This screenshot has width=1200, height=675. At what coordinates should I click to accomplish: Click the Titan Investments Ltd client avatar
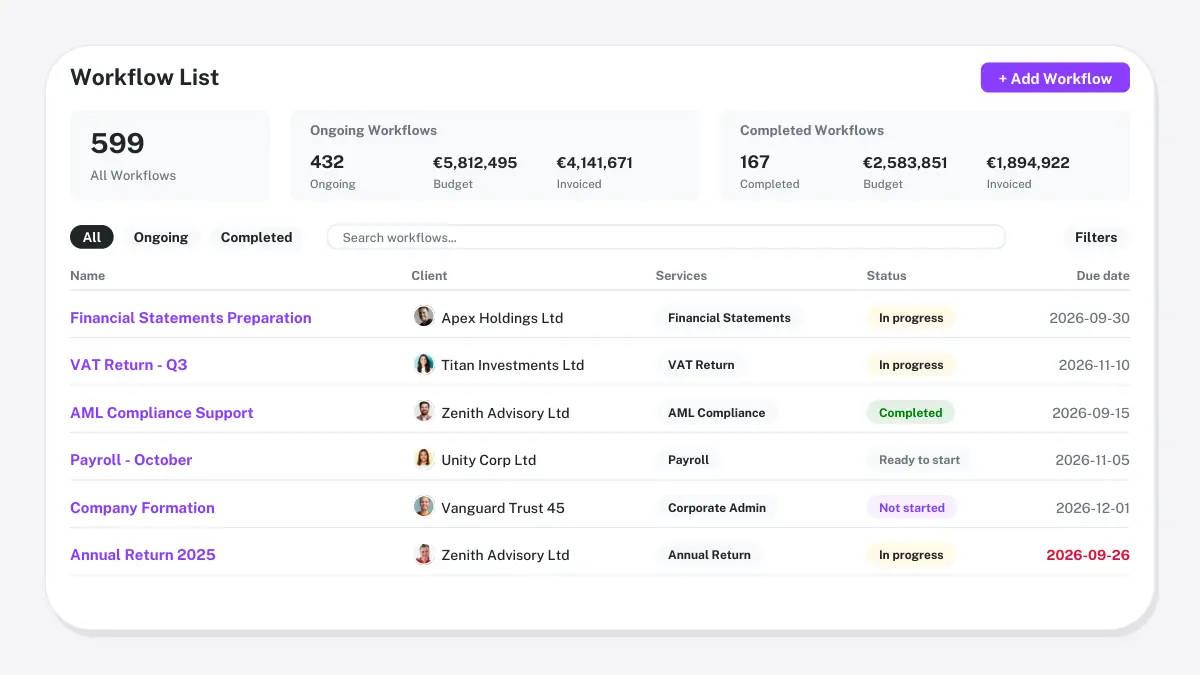point(424,365)
